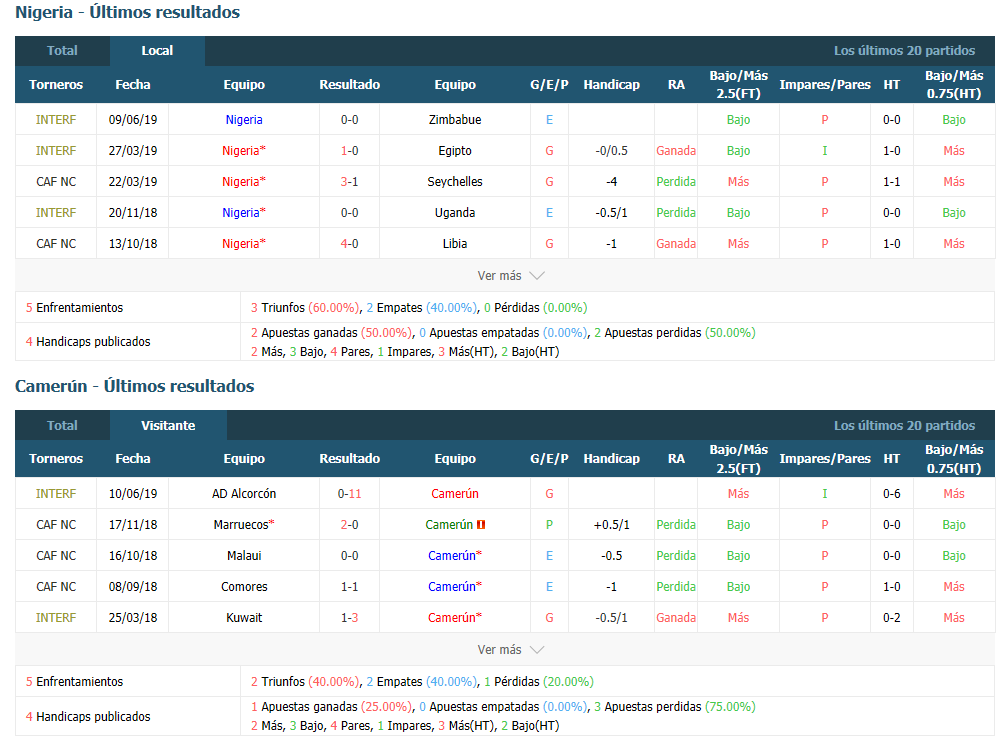Click Ganada in the Kuwait row

[x=676, y=618]
